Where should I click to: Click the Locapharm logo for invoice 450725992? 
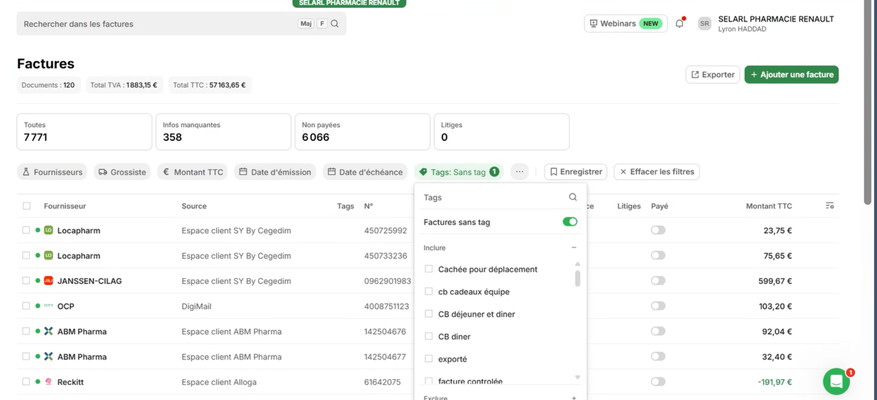[x=48, y=230]
